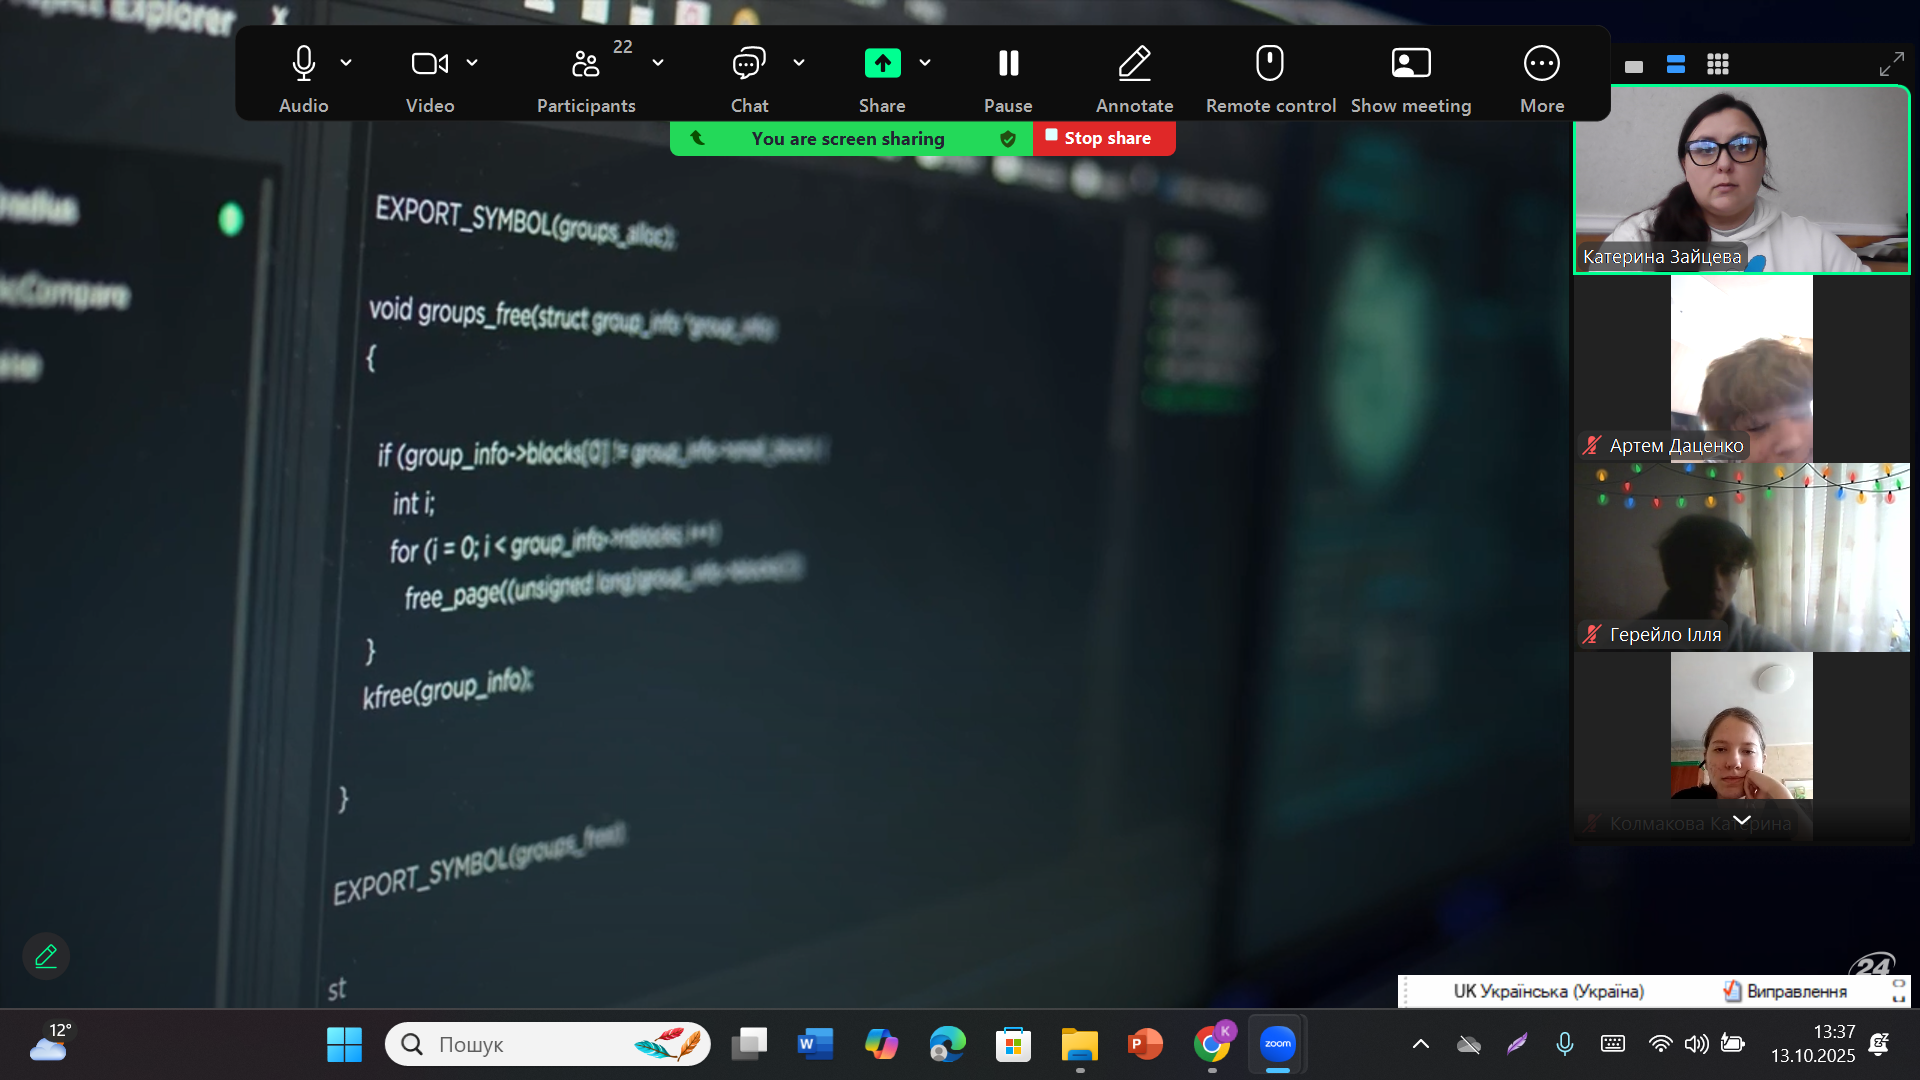Viewport: 1920px width, 1080px height.
Task: Open the More options menu
Action: 1541,64
